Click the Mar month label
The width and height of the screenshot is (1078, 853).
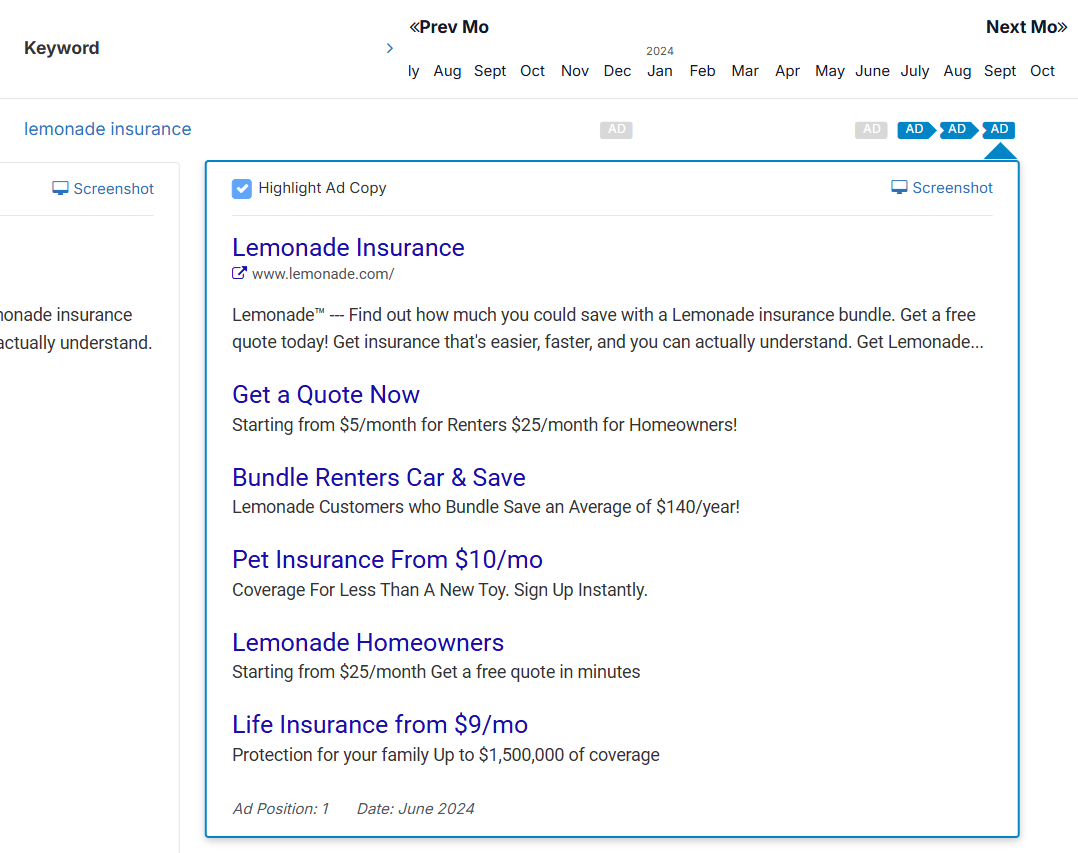click(x=745, y=71)
